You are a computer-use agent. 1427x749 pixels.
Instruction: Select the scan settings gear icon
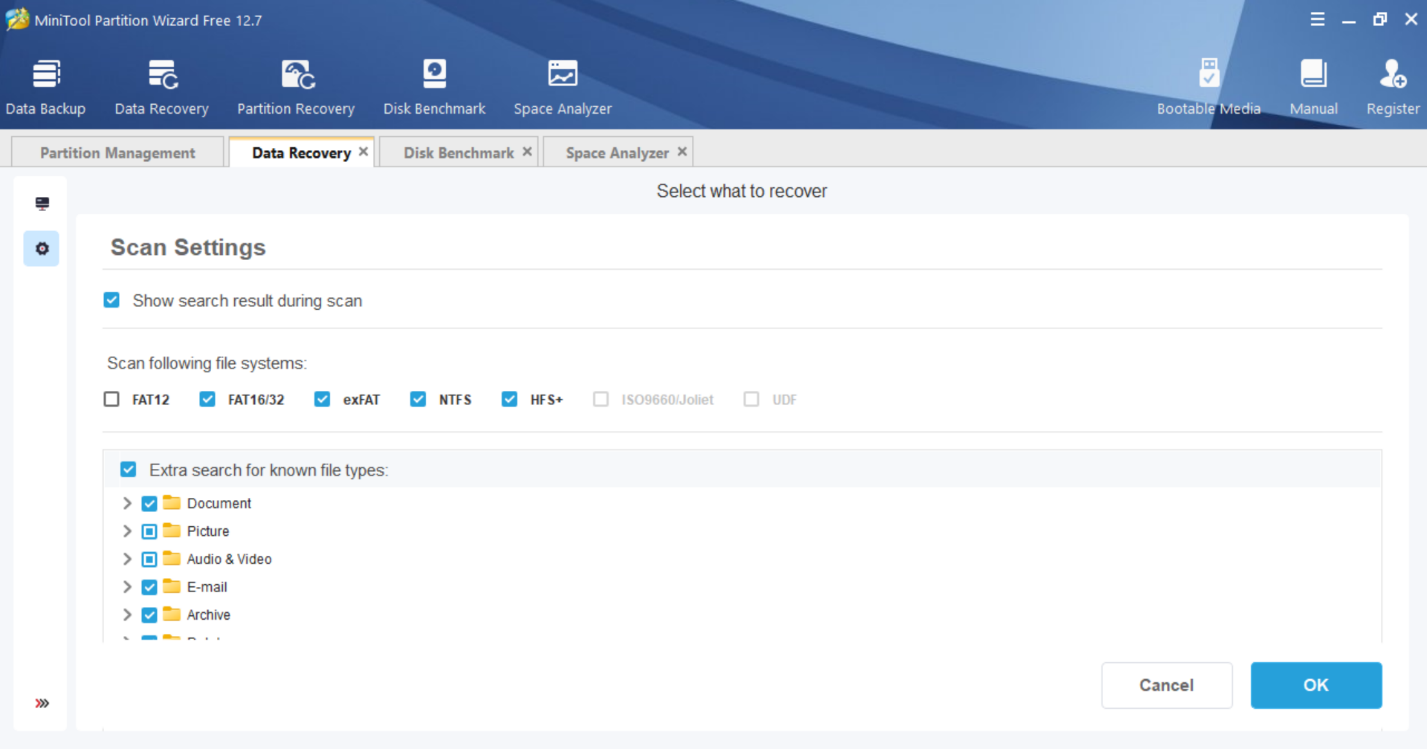coord(42,249)
